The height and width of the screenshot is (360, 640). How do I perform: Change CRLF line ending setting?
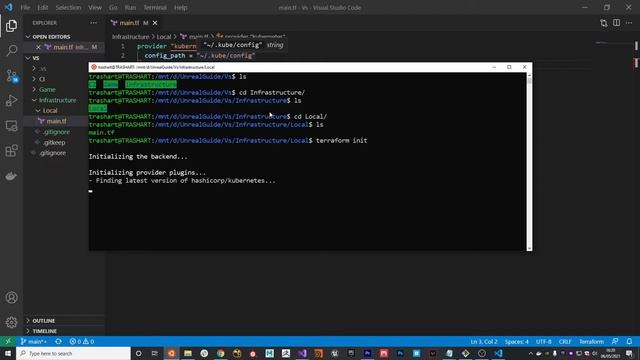click(565, 342)
